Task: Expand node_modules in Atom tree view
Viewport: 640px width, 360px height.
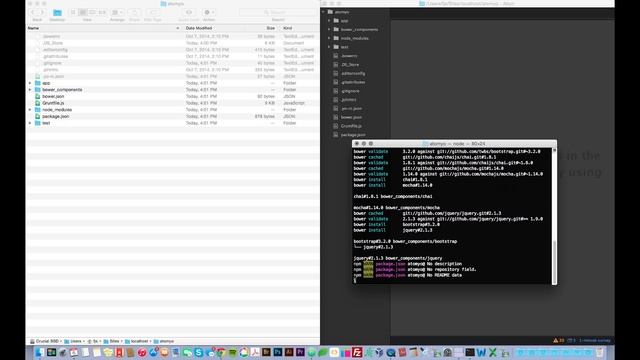Action: [329, 38]
